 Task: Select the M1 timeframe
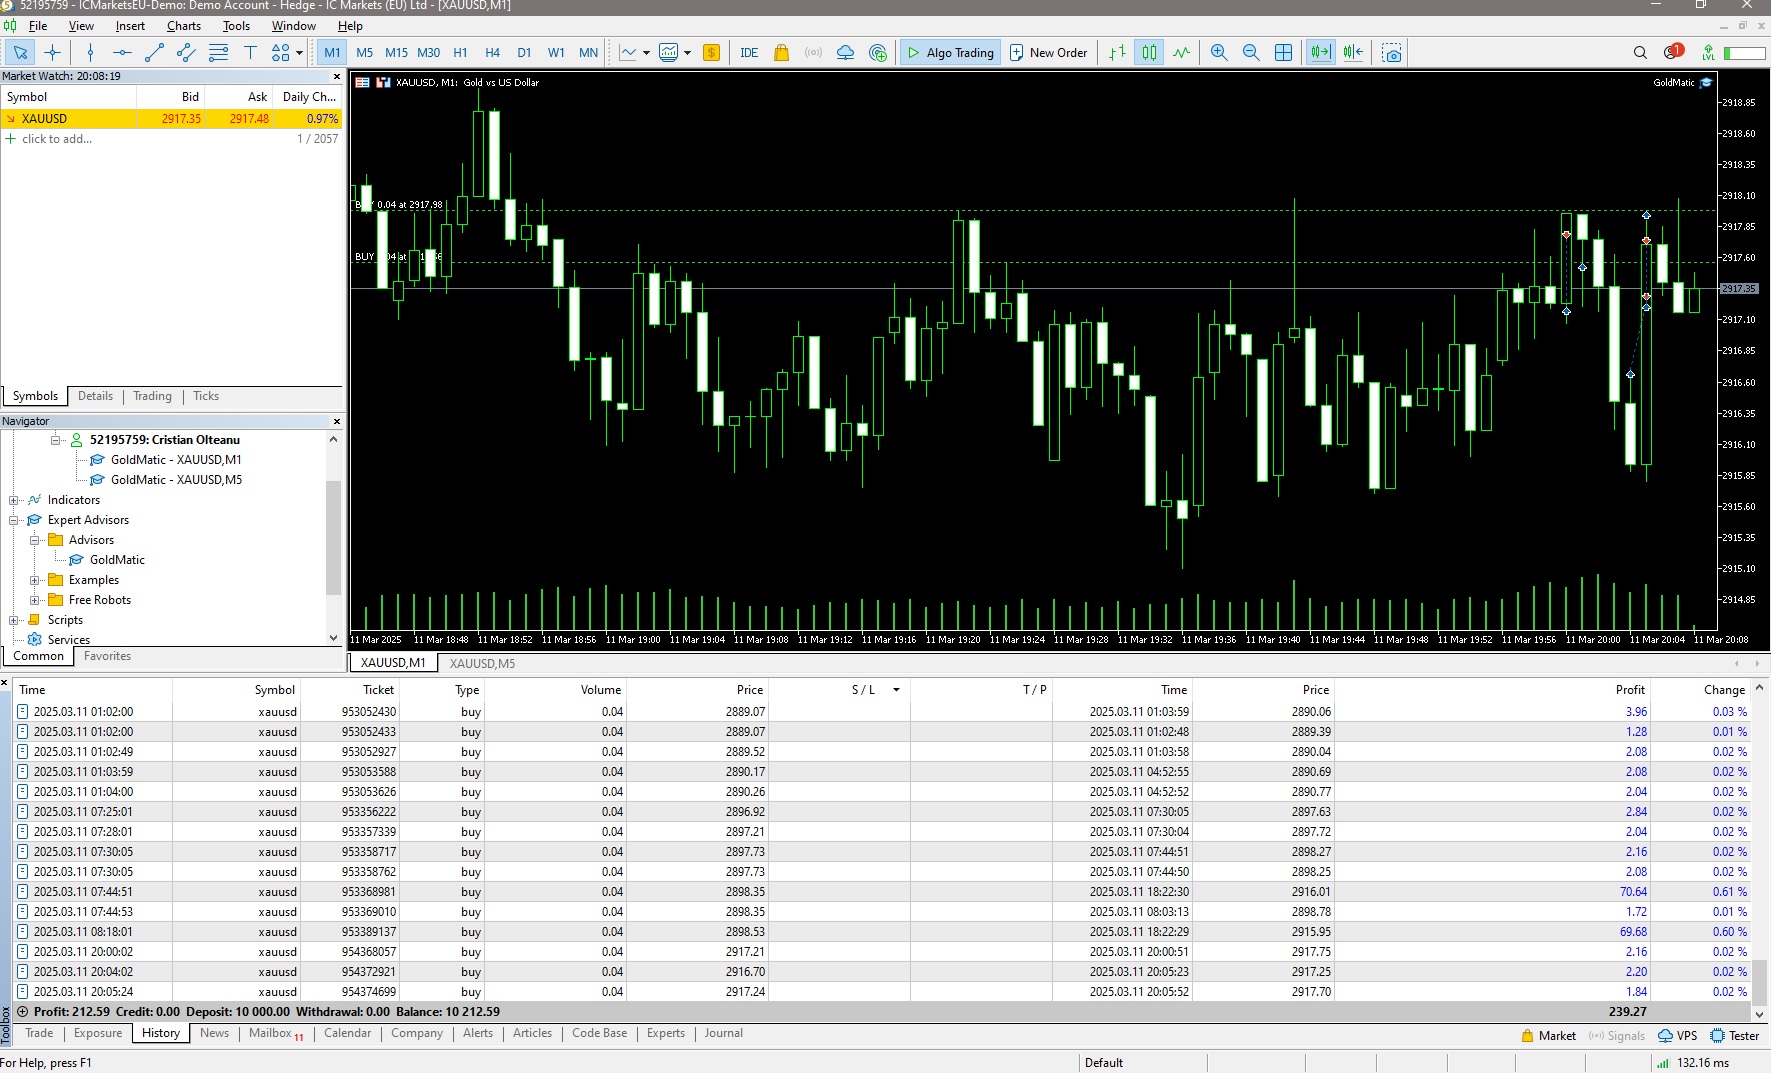point(332,53)
